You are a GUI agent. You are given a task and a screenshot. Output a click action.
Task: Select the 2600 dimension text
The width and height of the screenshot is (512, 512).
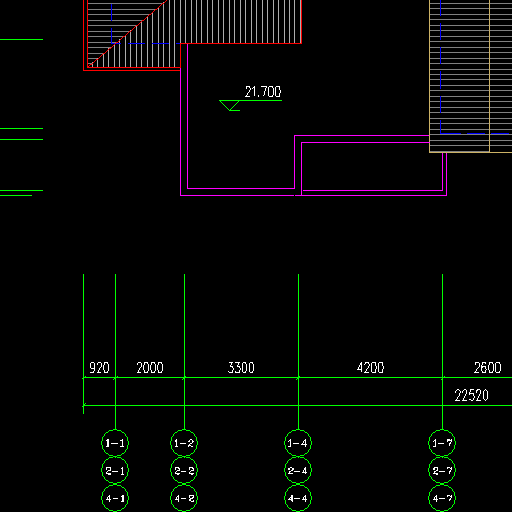pos(488,368)
